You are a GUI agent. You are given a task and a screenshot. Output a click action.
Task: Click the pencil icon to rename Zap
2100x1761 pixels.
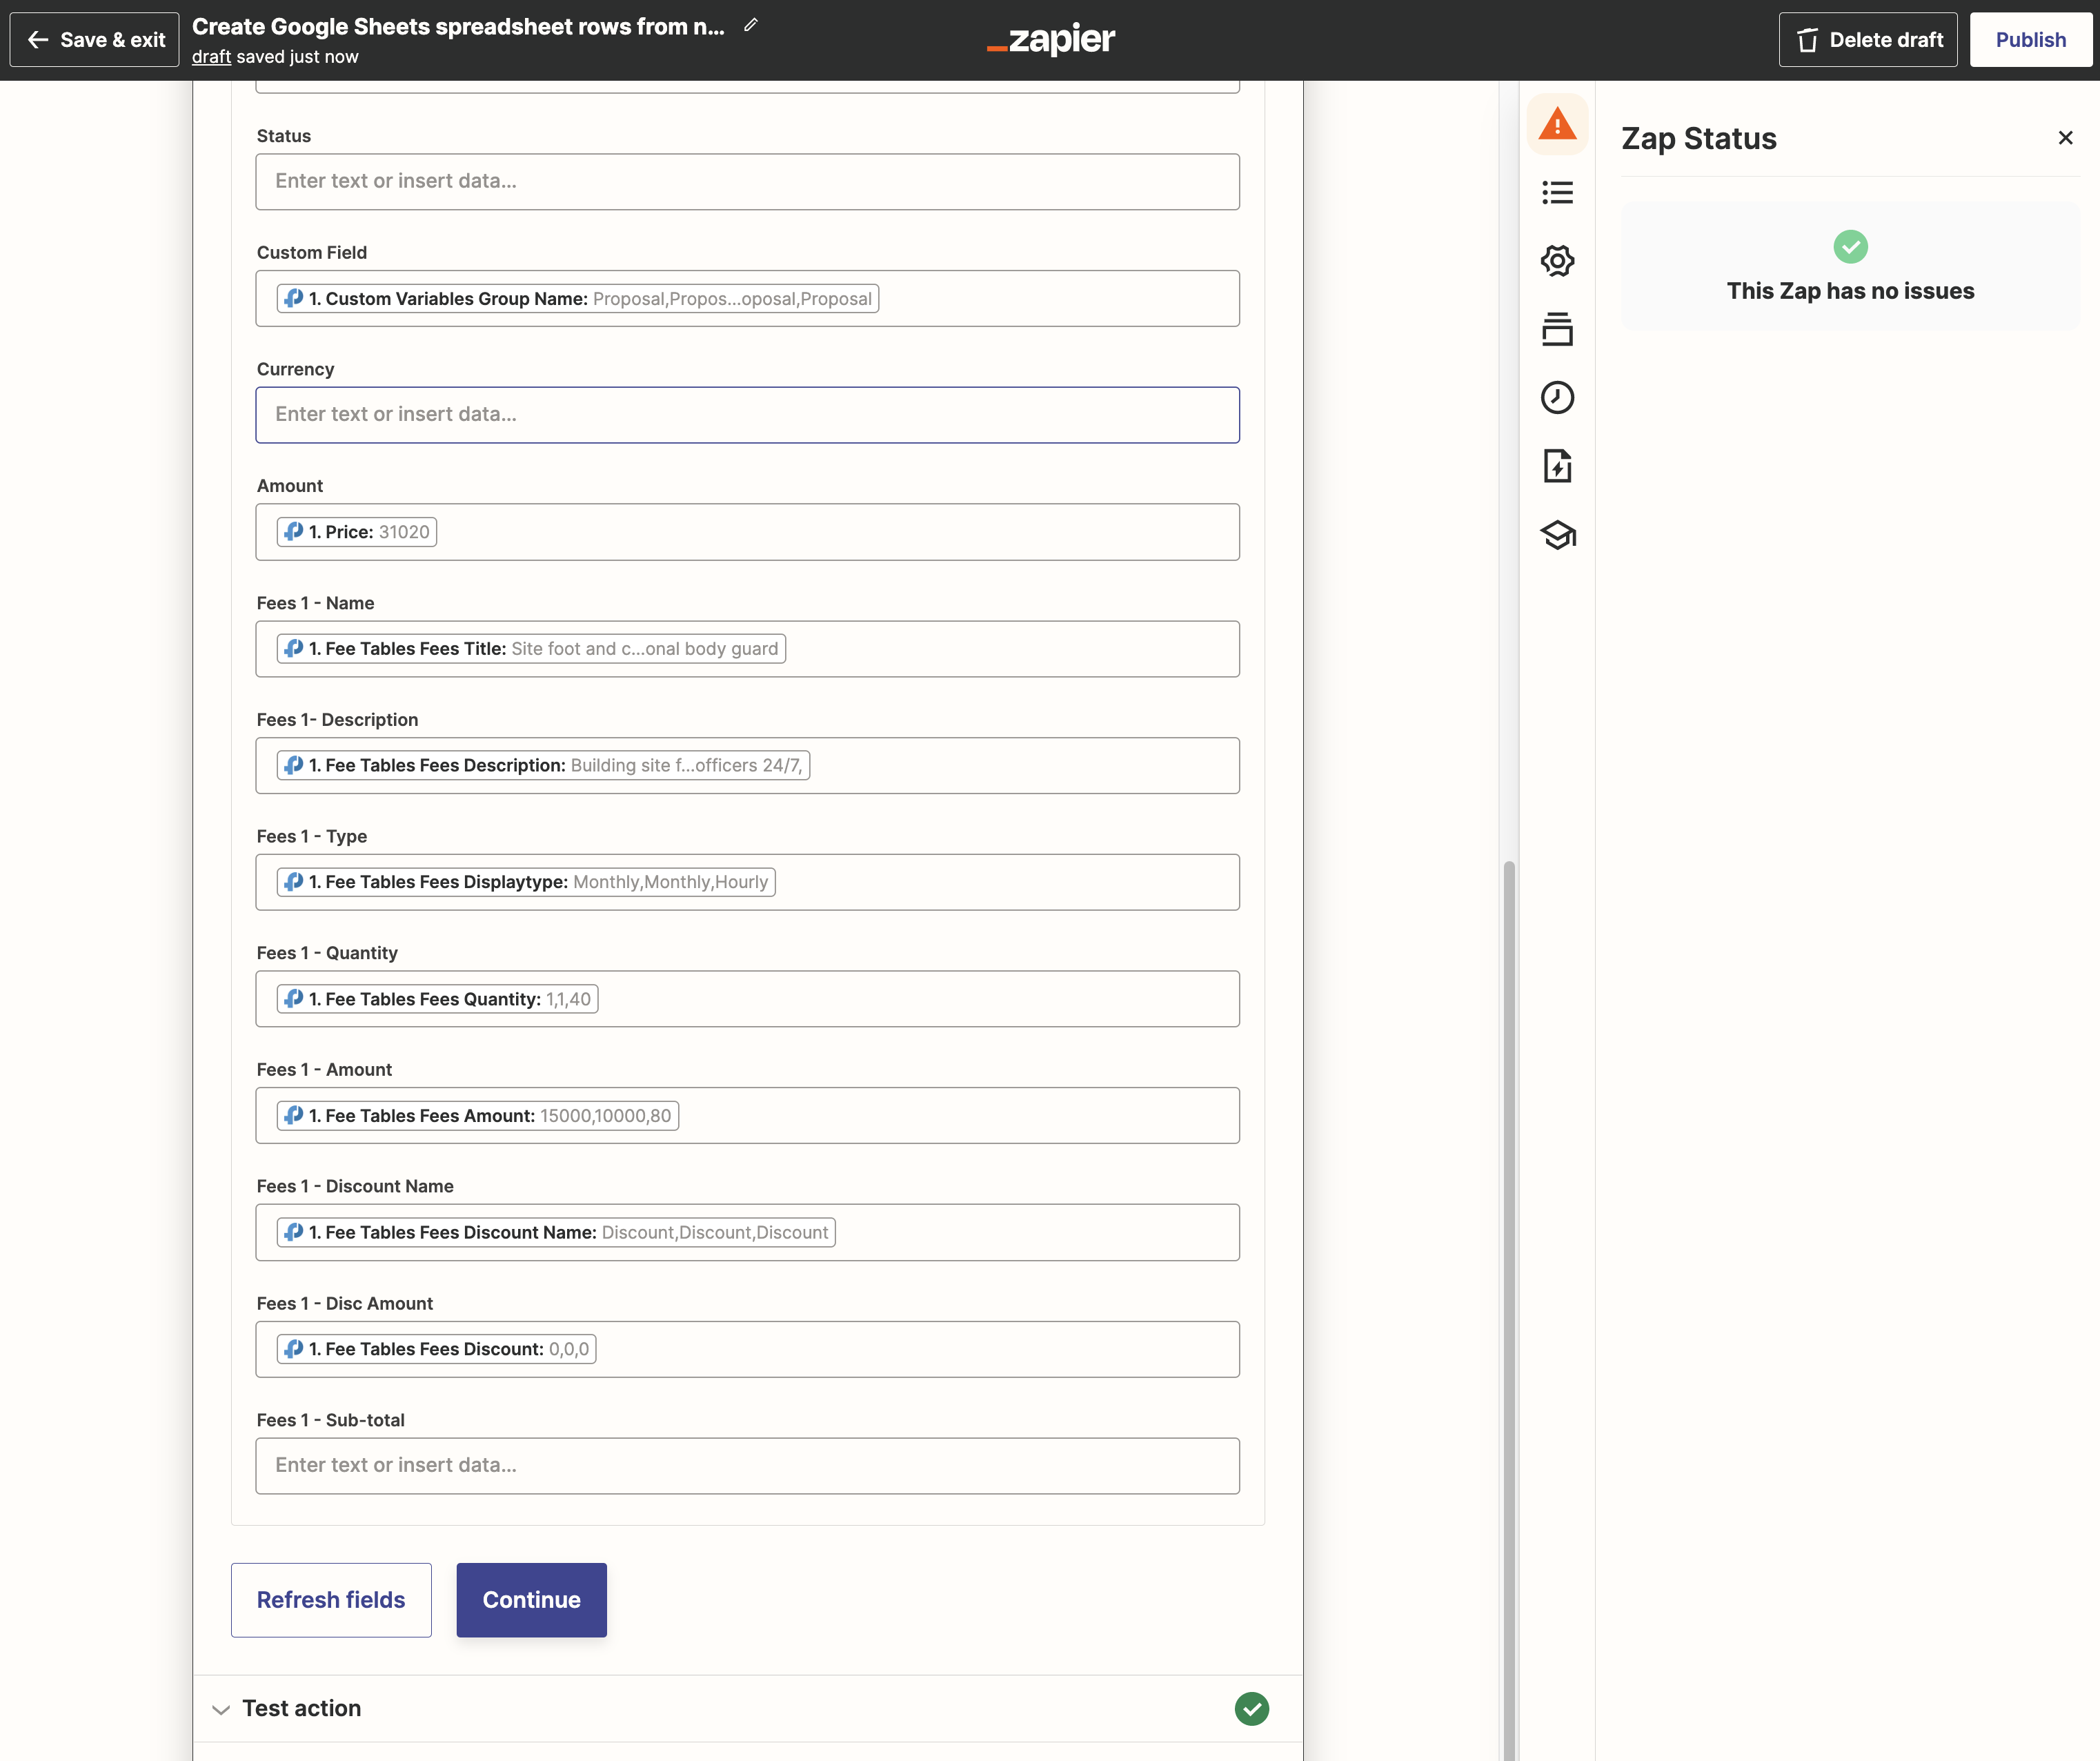point(751,25)
